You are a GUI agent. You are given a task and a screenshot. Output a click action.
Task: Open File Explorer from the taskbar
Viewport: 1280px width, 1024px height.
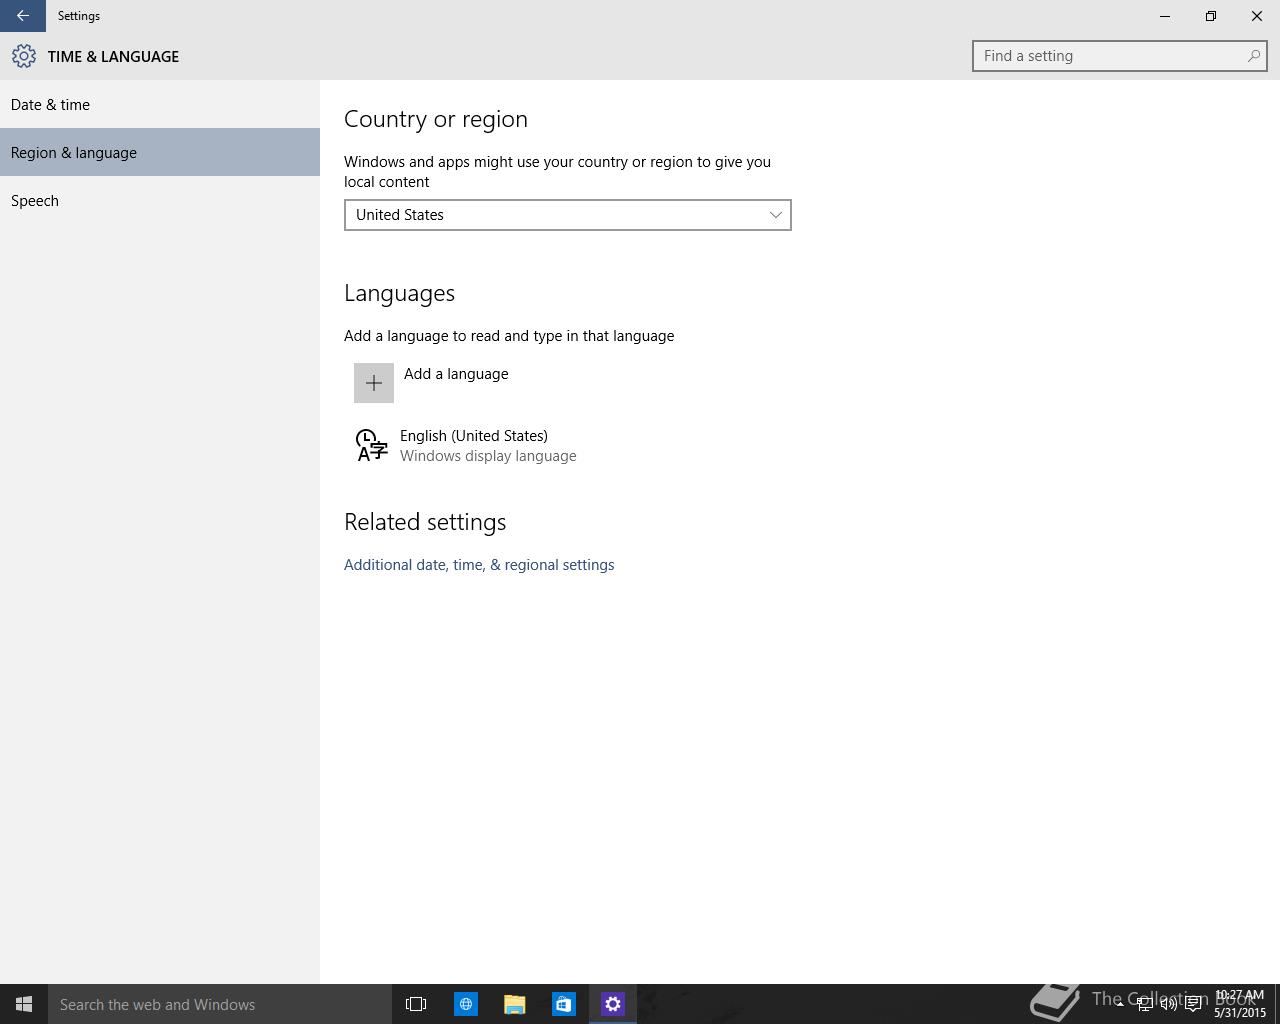pos(515,1004)
